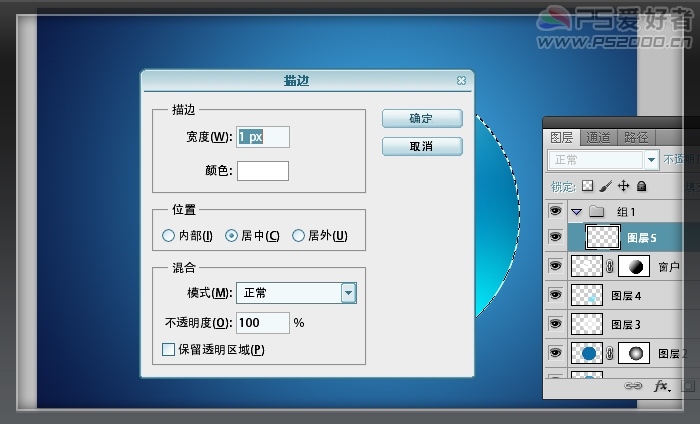Image resolution: width=700 pixels, height=424 pixels.
Task: Select the 图层 2 layer thumbnail
Action: click(587, 353)
